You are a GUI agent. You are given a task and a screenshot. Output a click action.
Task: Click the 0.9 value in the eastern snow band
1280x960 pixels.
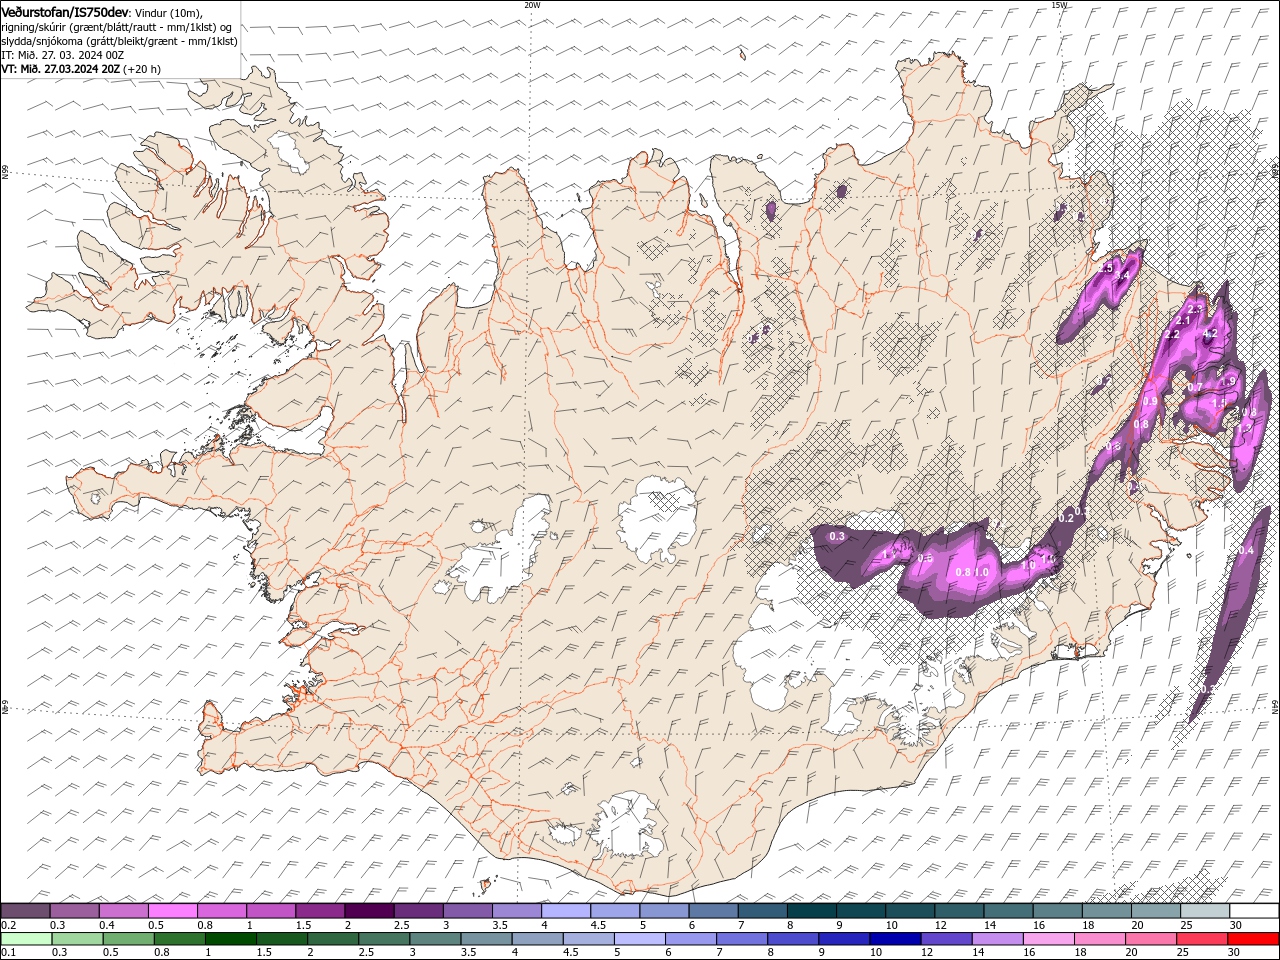pos(1150,401)
